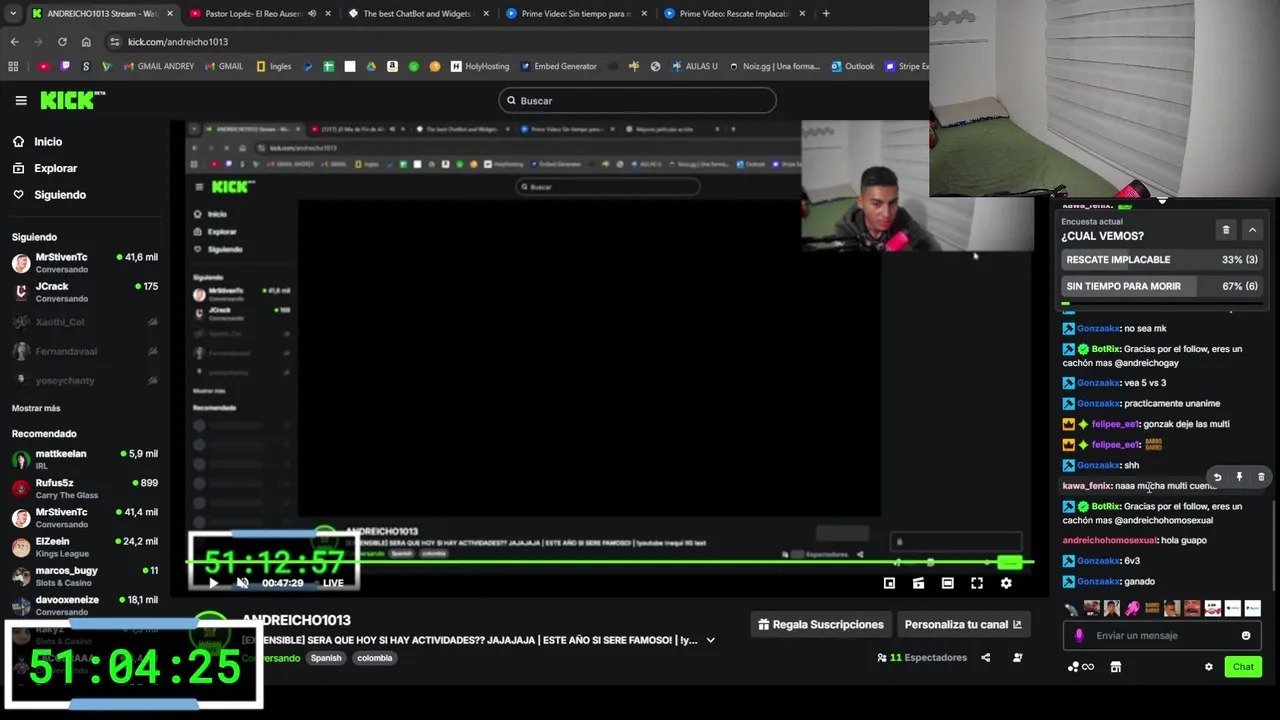Viewport: 1280px width, 720px height.
Task: Insert the pink ribbon emote
Action: click(x=1132, y=608)
